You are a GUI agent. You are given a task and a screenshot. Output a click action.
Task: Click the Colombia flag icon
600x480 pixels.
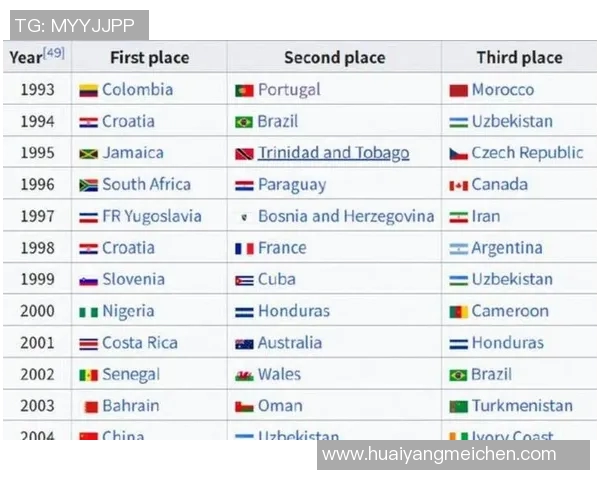click(x=88, y=90)
